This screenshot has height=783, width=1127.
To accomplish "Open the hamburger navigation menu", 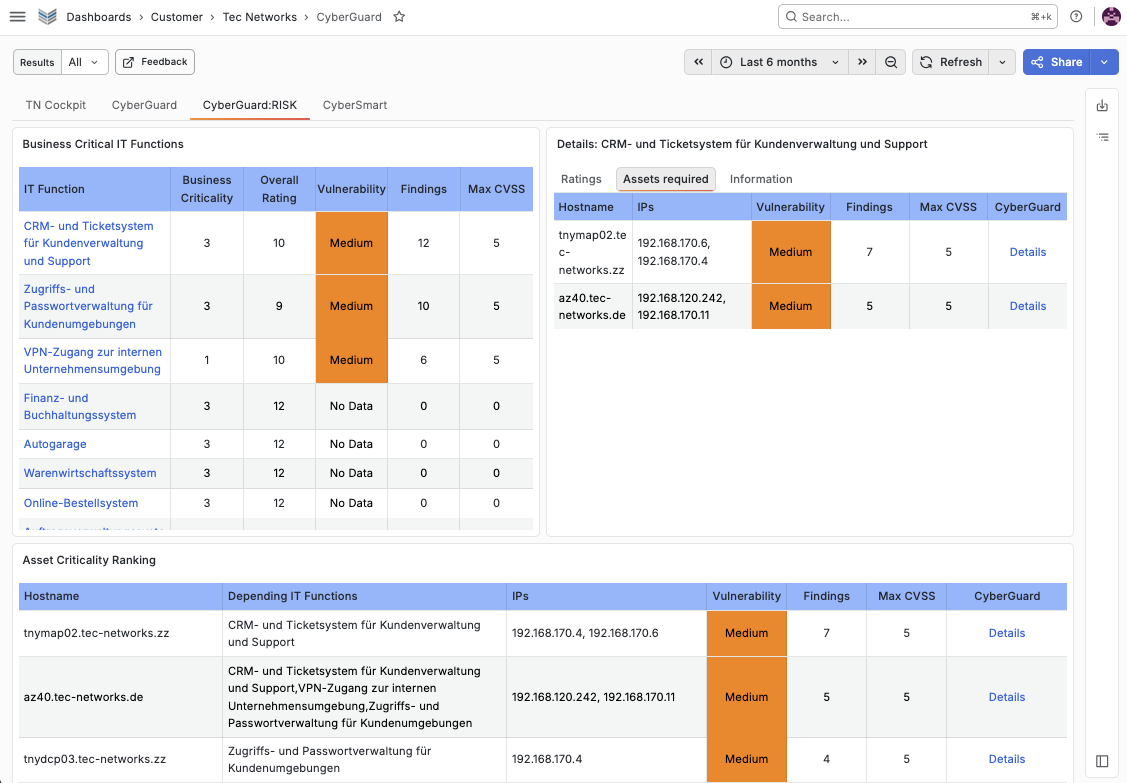I will coord(17,17).
